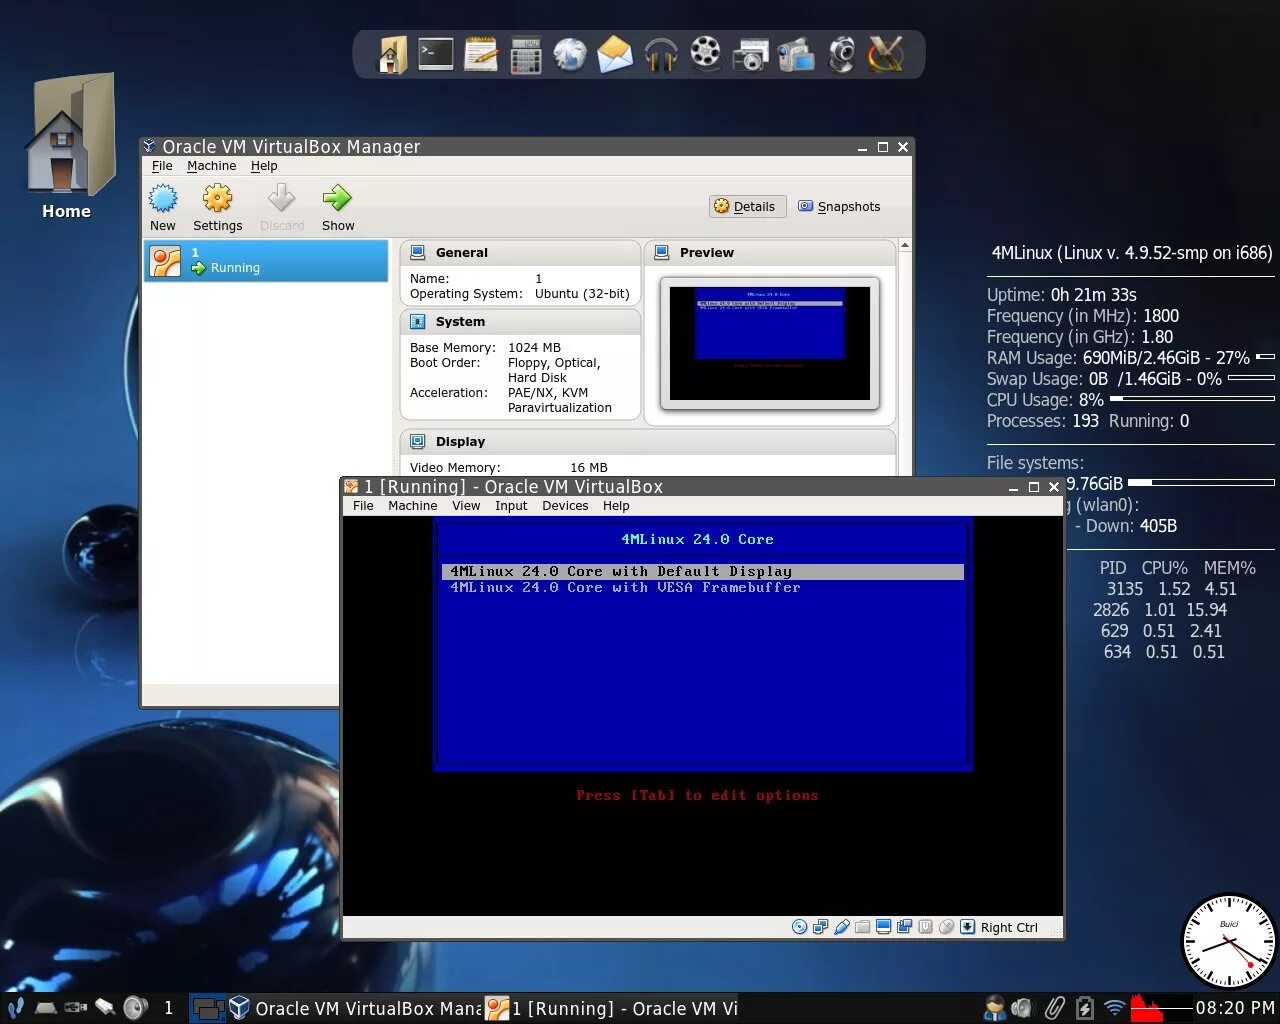1280x1024 pixels.
Task: Click the System section header
Action: click(x=520, y=322)
